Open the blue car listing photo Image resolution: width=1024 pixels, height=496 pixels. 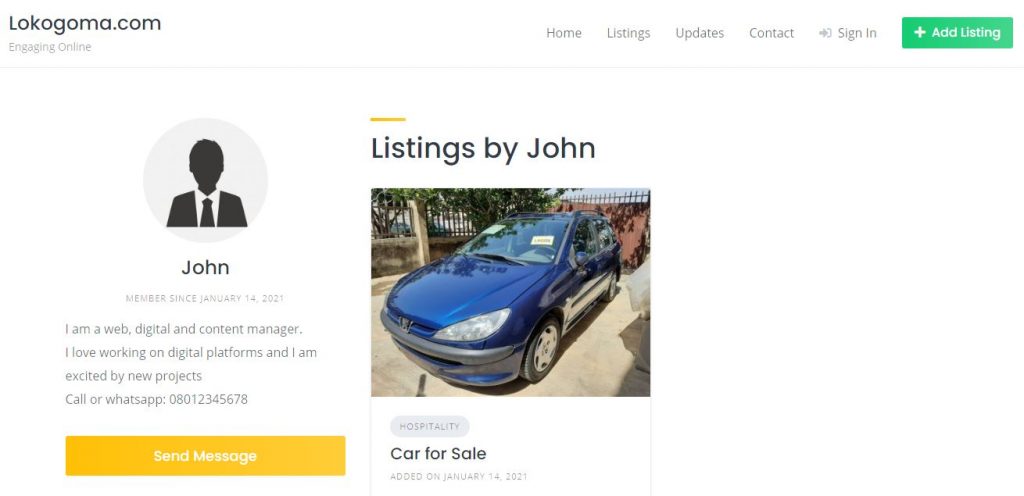click(x=511, y=292)
